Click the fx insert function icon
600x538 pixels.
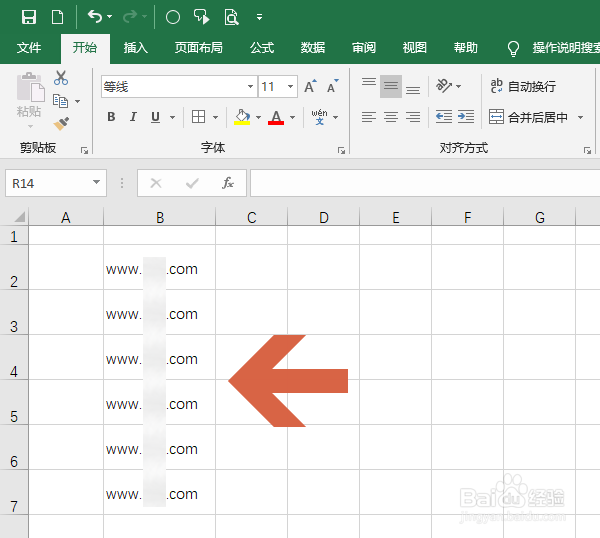click(x=228, y=183)
